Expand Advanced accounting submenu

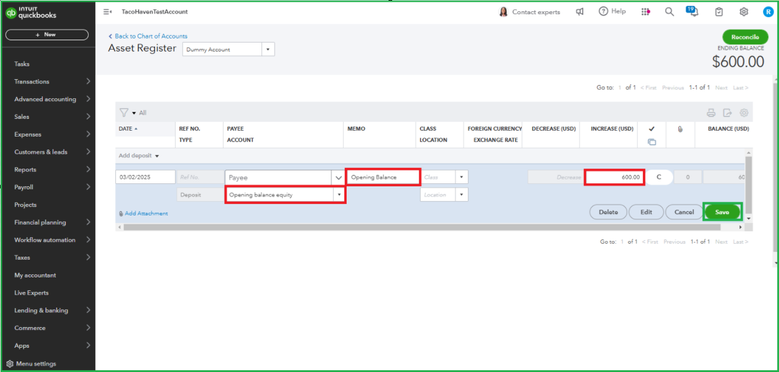click(x=88, y=99)
